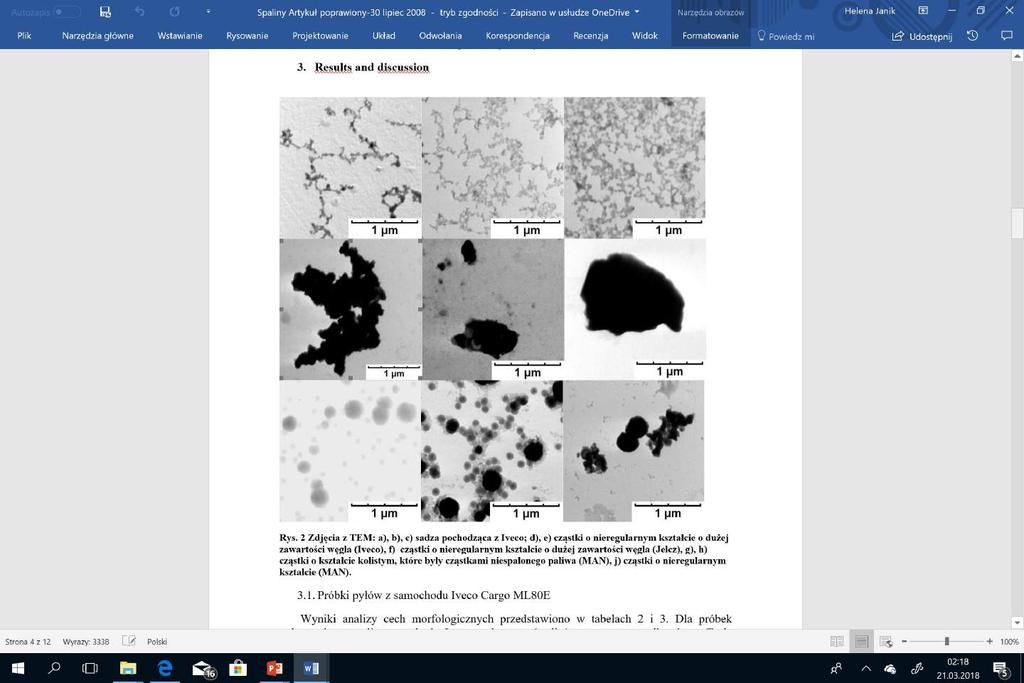Expand Quick Access Toolbar customize arrow
This screenshot has height=683, width=1024.
click(x=208, y=12)
